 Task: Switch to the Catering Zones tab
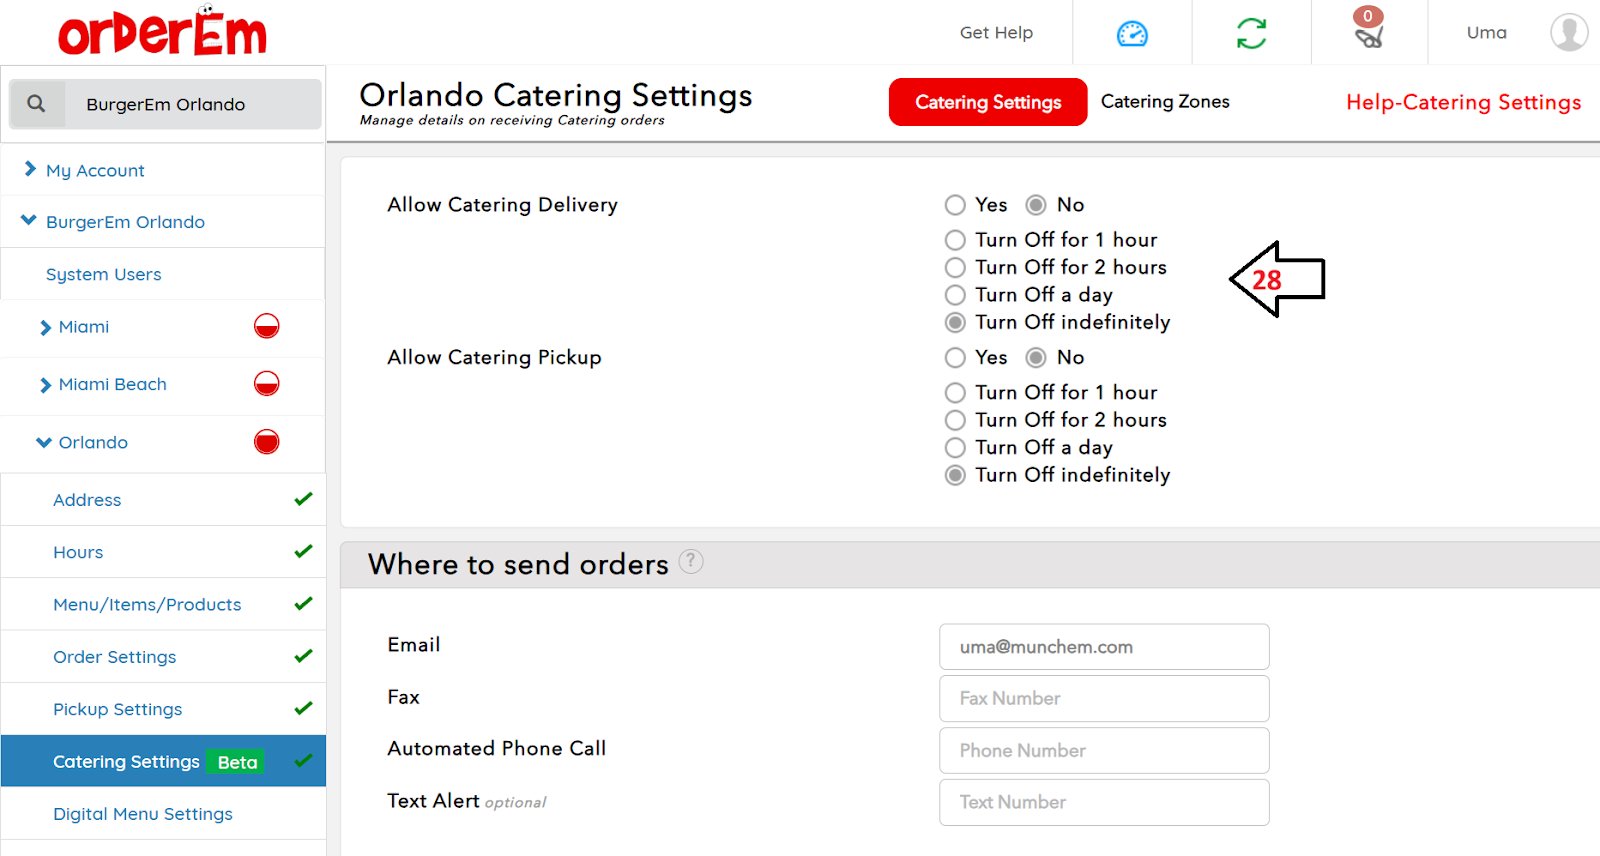pos(1165,102)
